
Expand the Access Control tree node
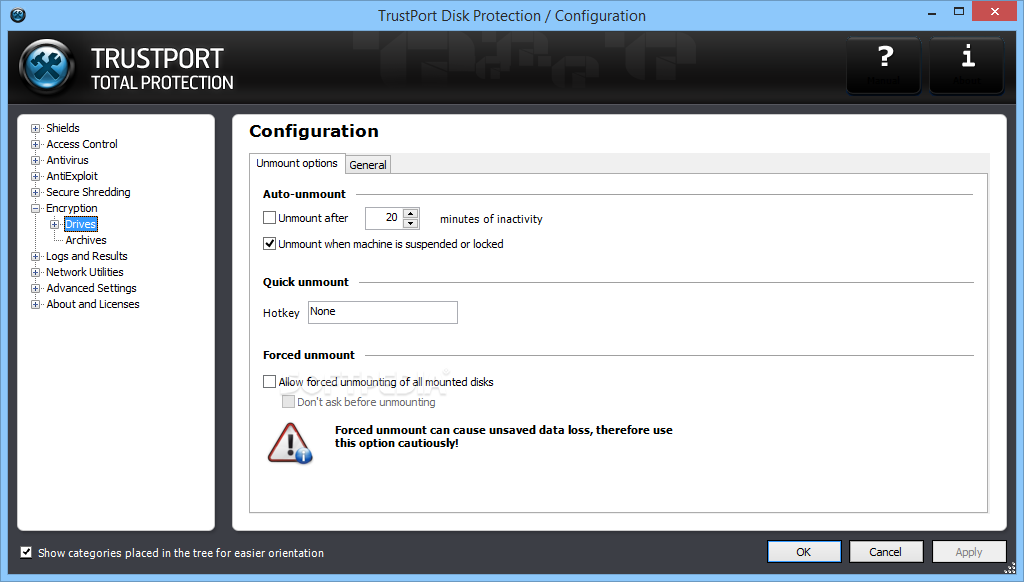pos(35,144)
